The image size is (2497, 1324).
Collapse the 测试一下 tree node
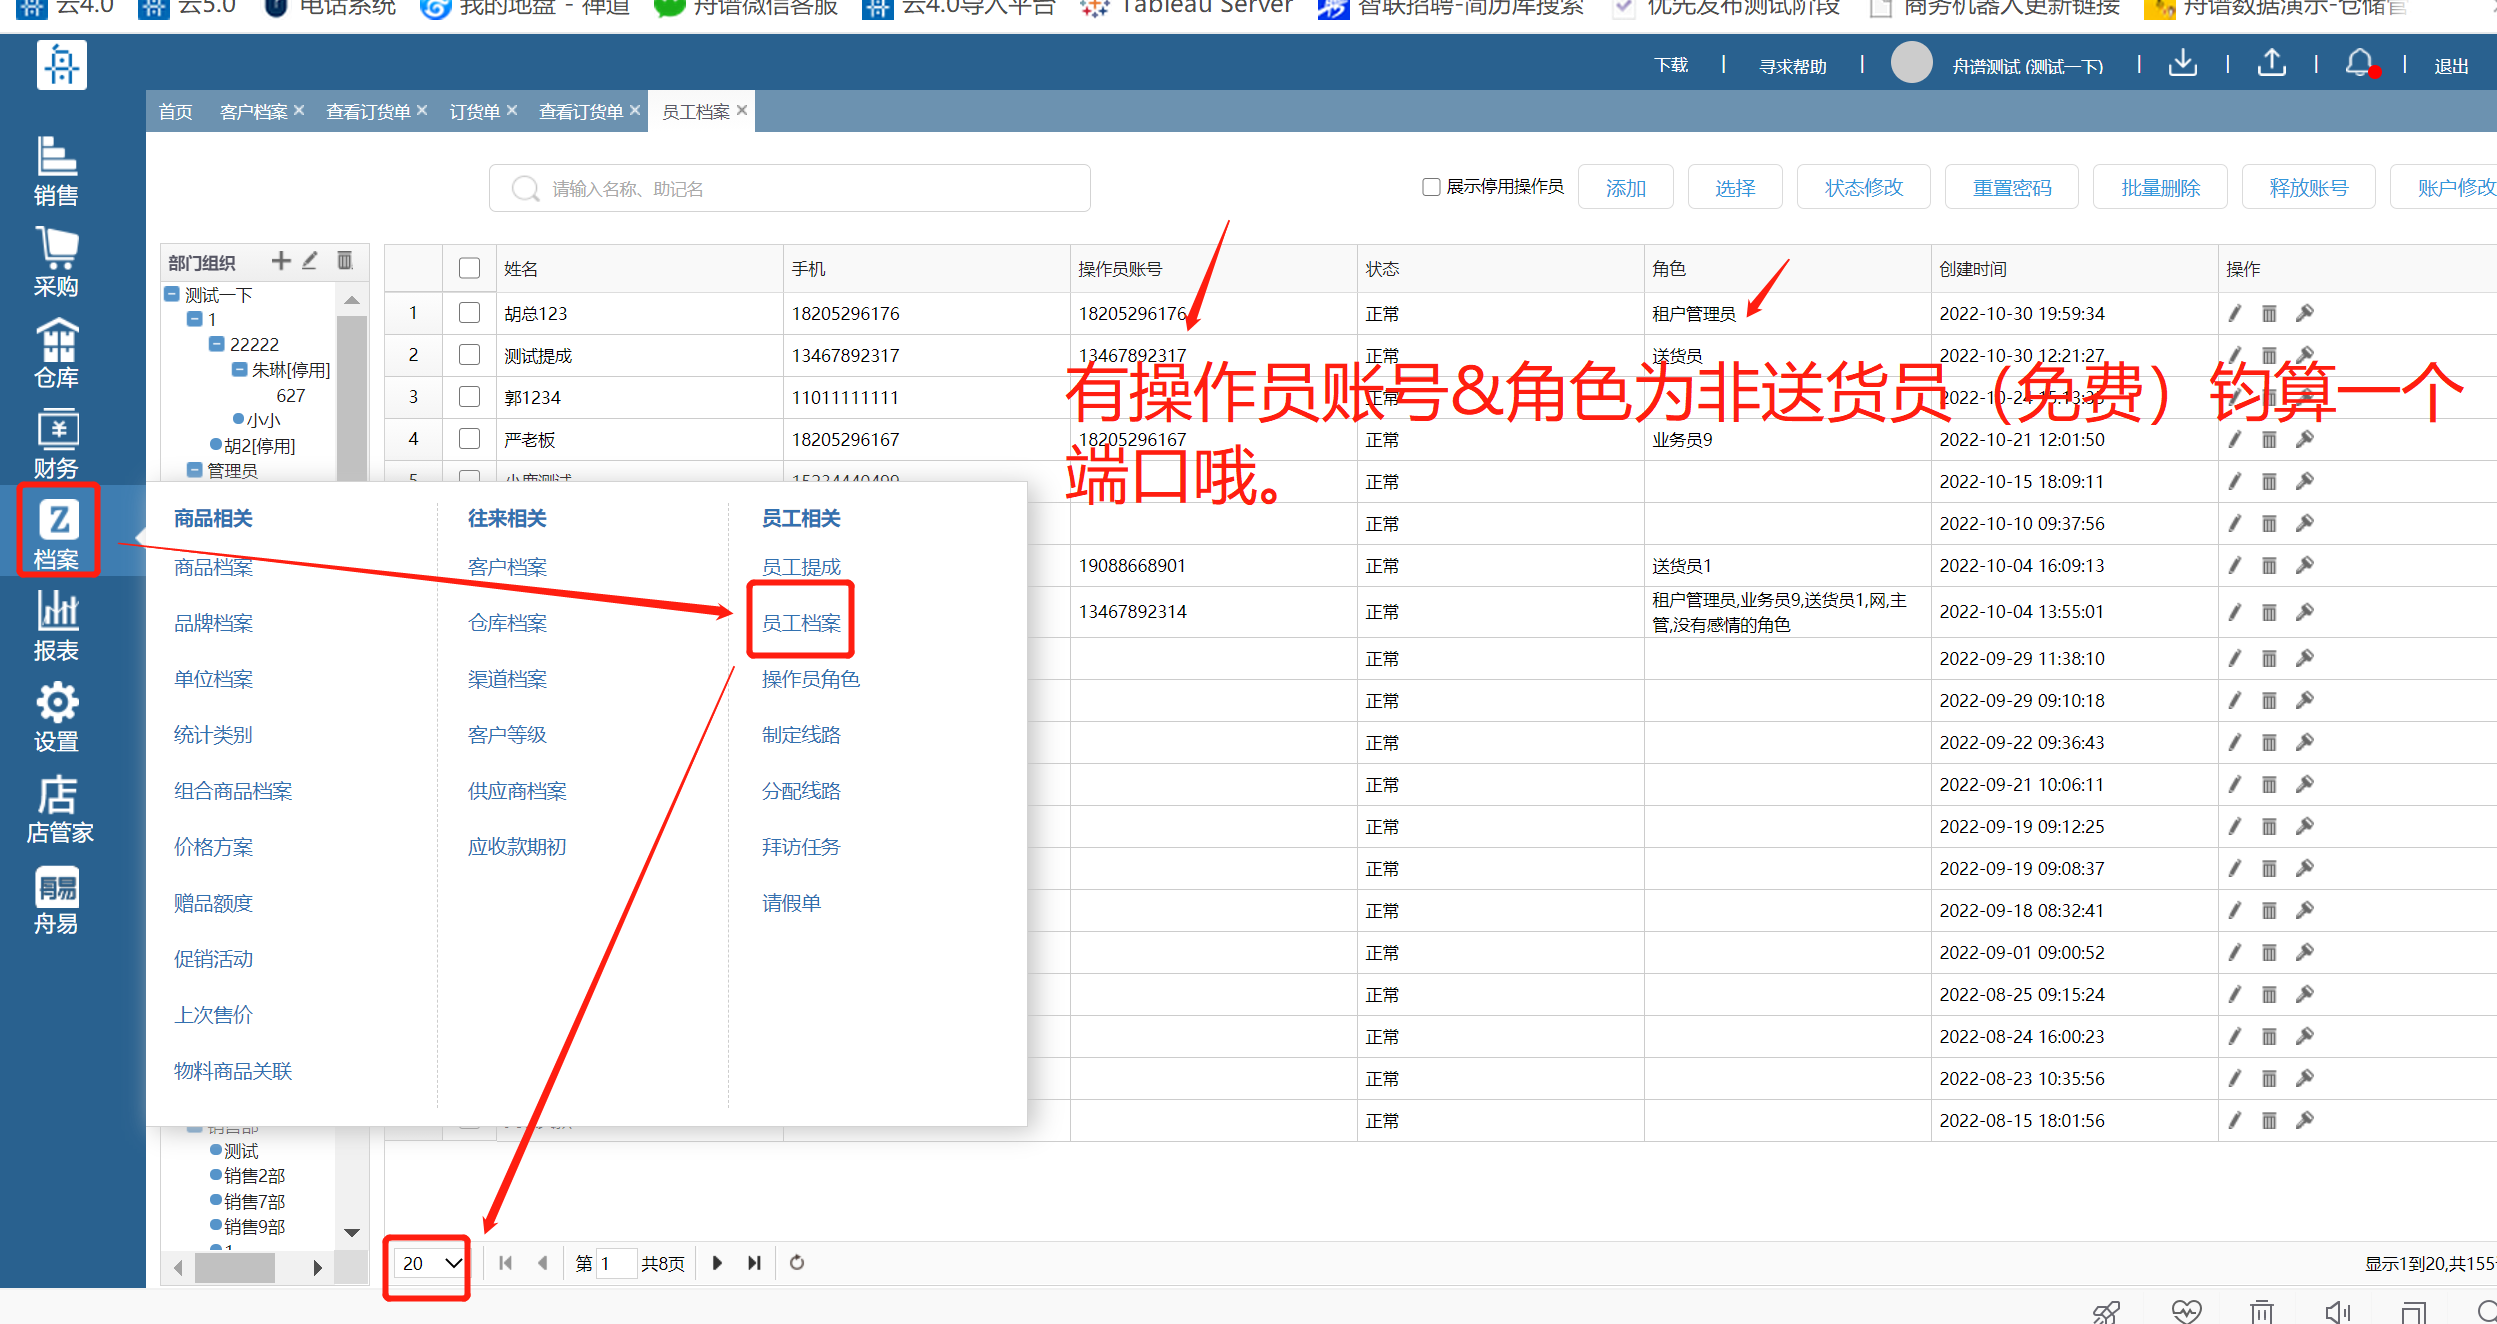(x=172, y=294)
